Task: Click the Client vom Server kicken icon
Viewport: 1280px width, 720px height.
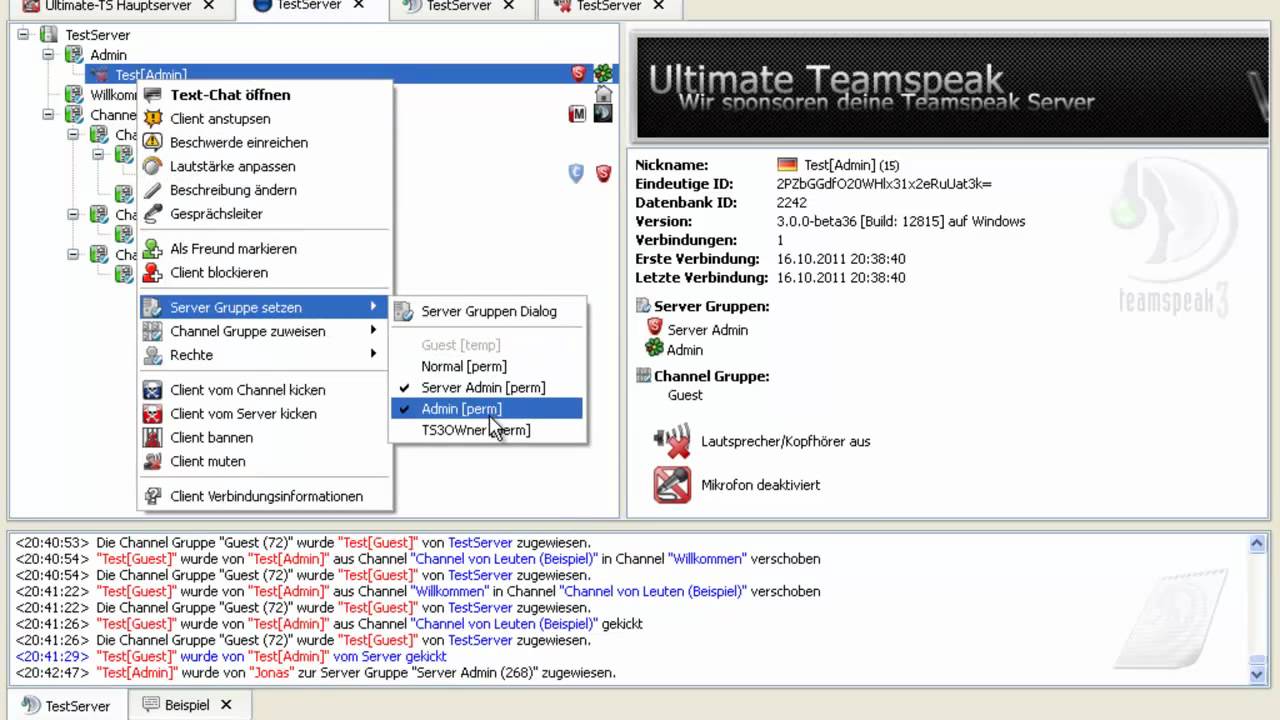Action: click(153, 414)
